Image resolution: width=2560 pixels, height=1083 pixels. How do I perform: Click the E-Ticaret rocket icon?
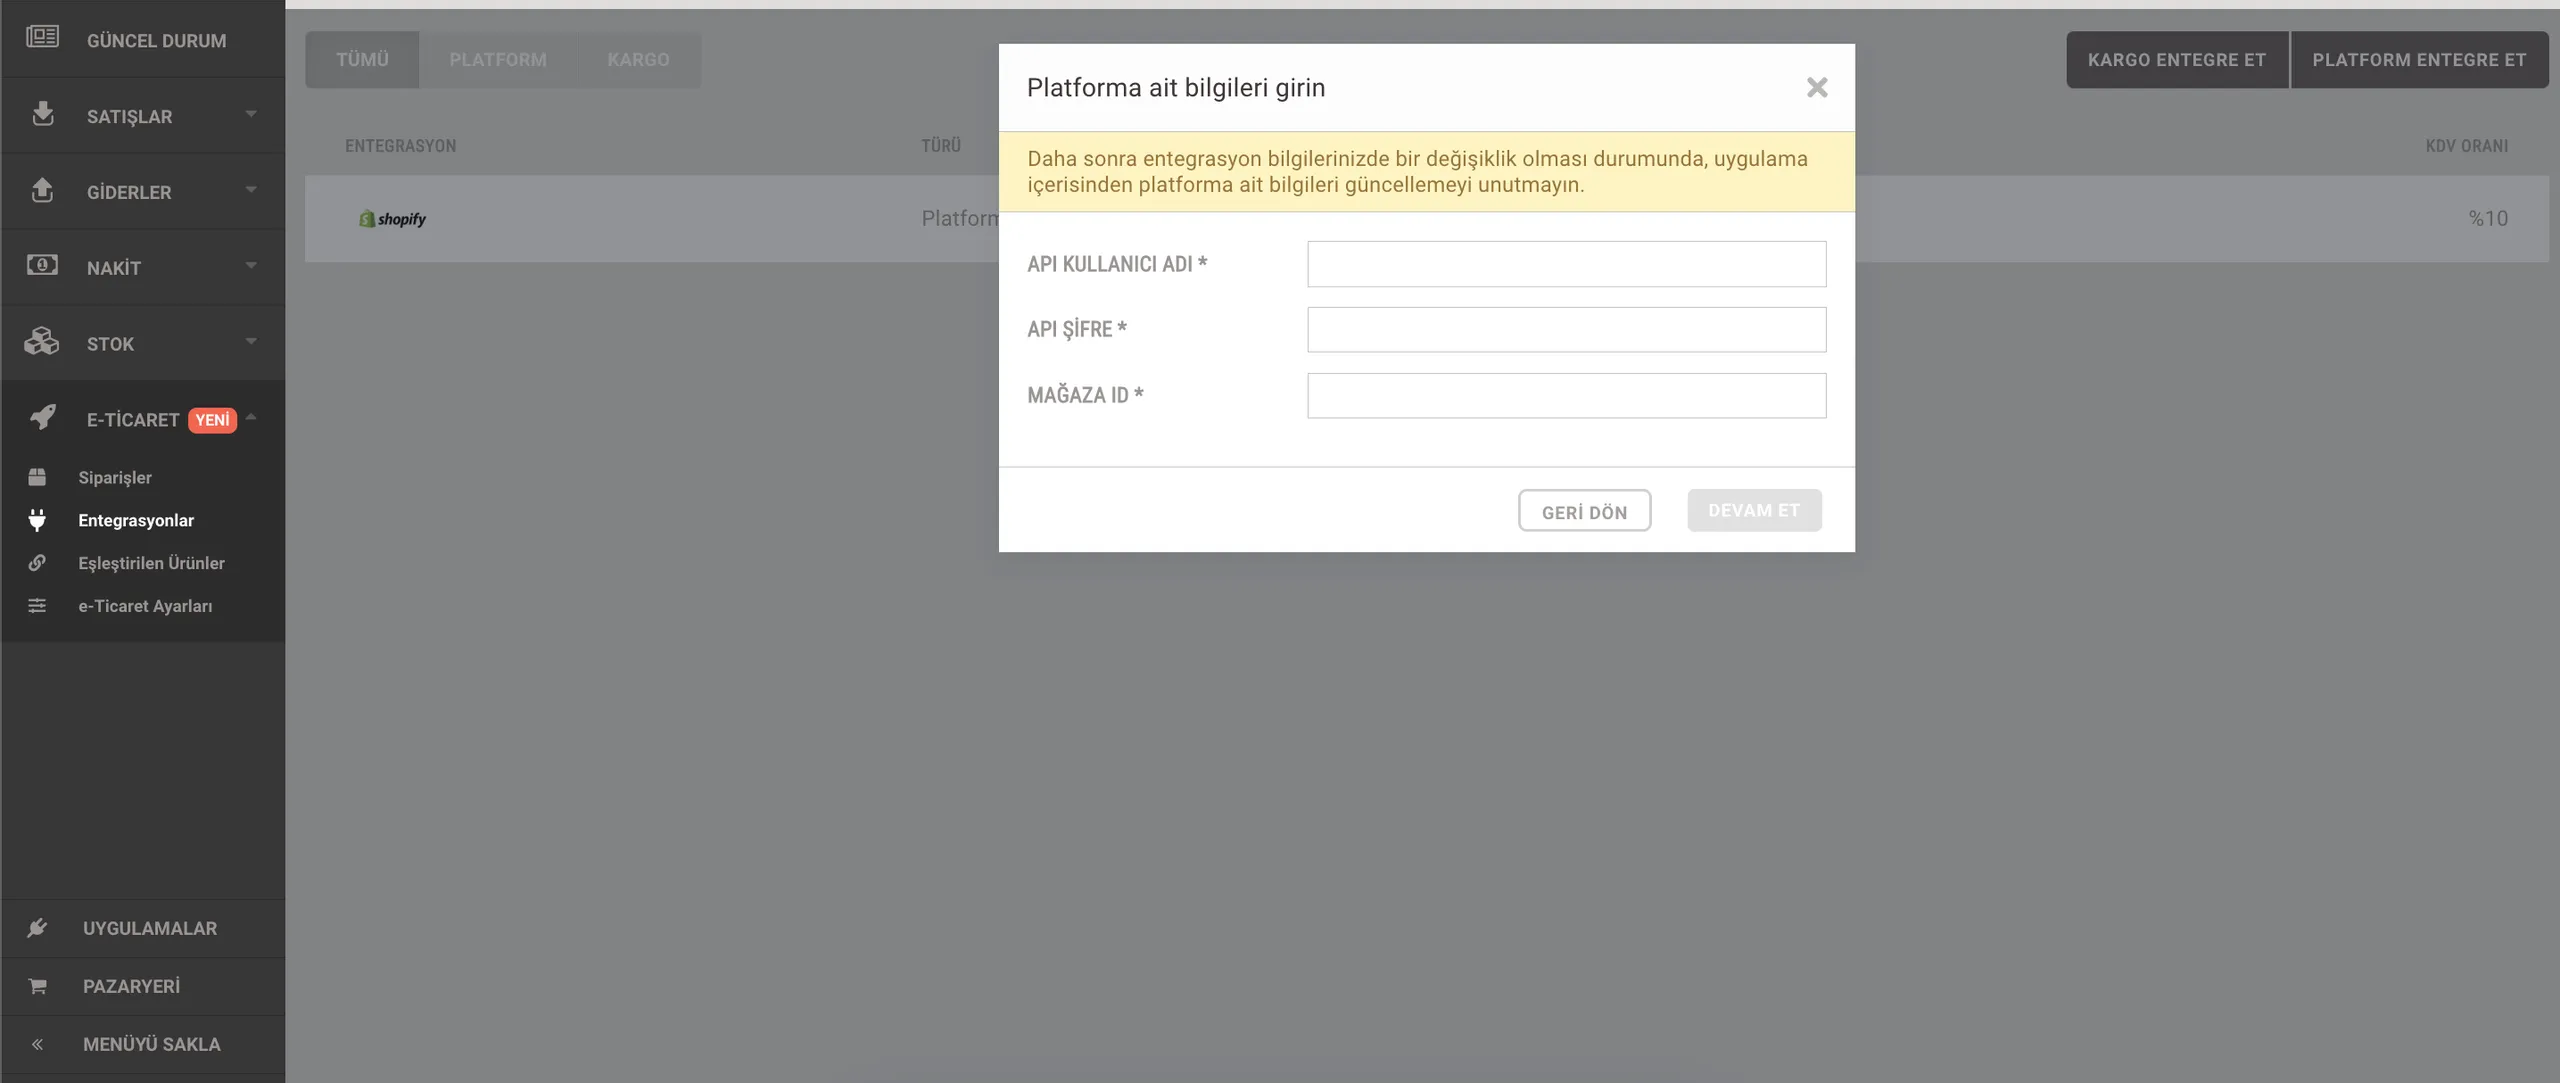pos(42,417)
